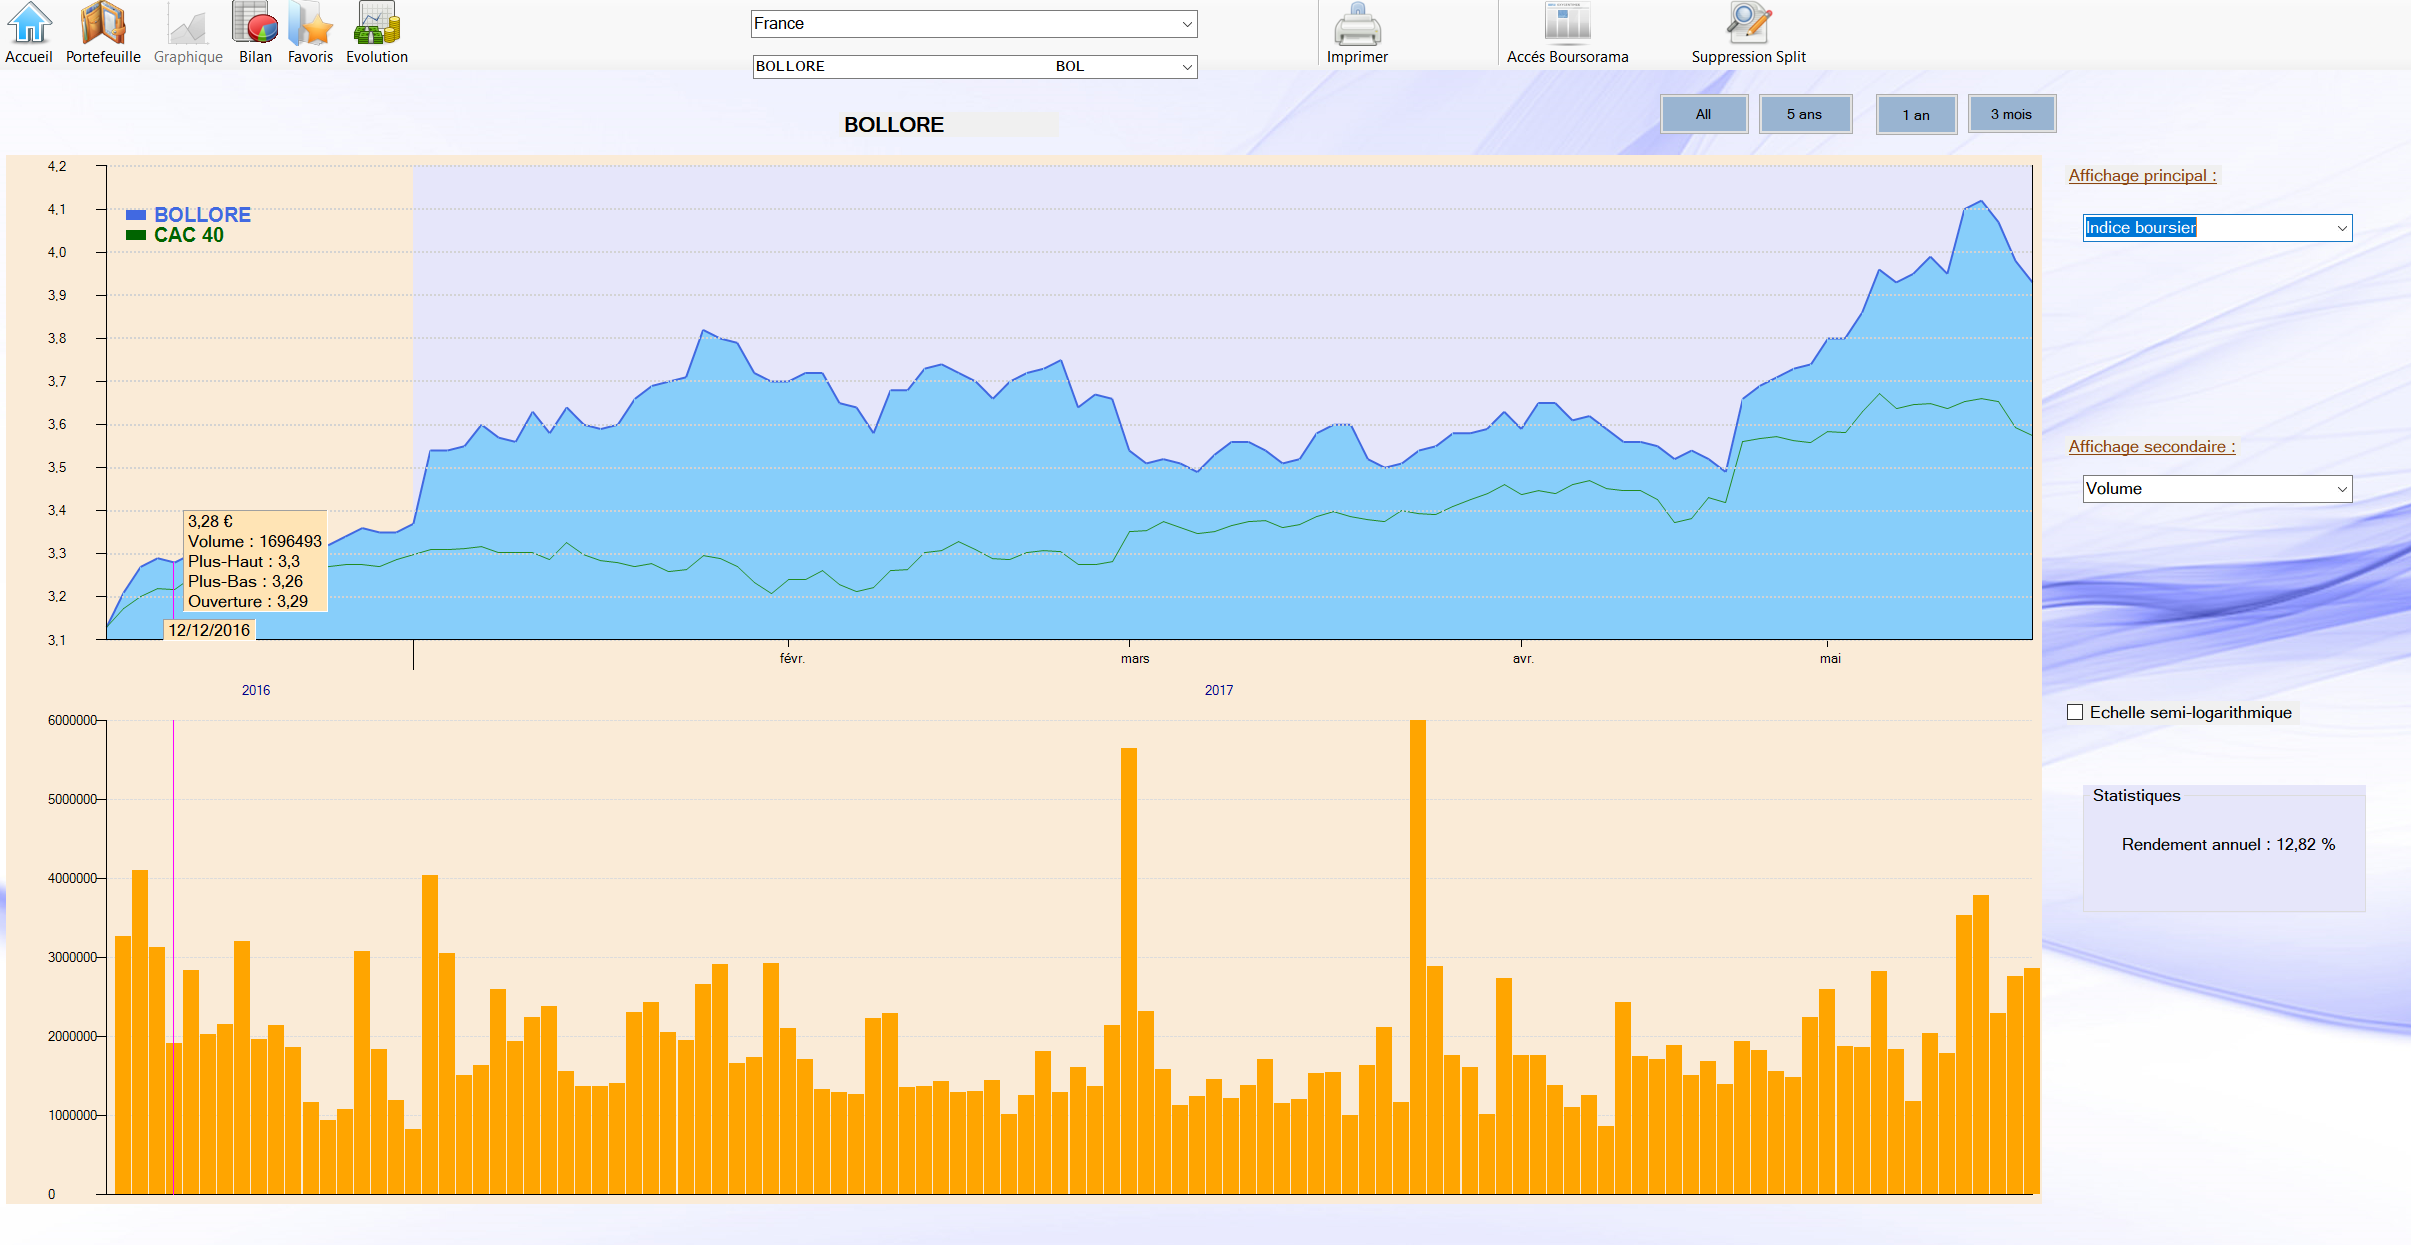
Task: Click the 2016 year label
Action: click(x=256, y=690)
